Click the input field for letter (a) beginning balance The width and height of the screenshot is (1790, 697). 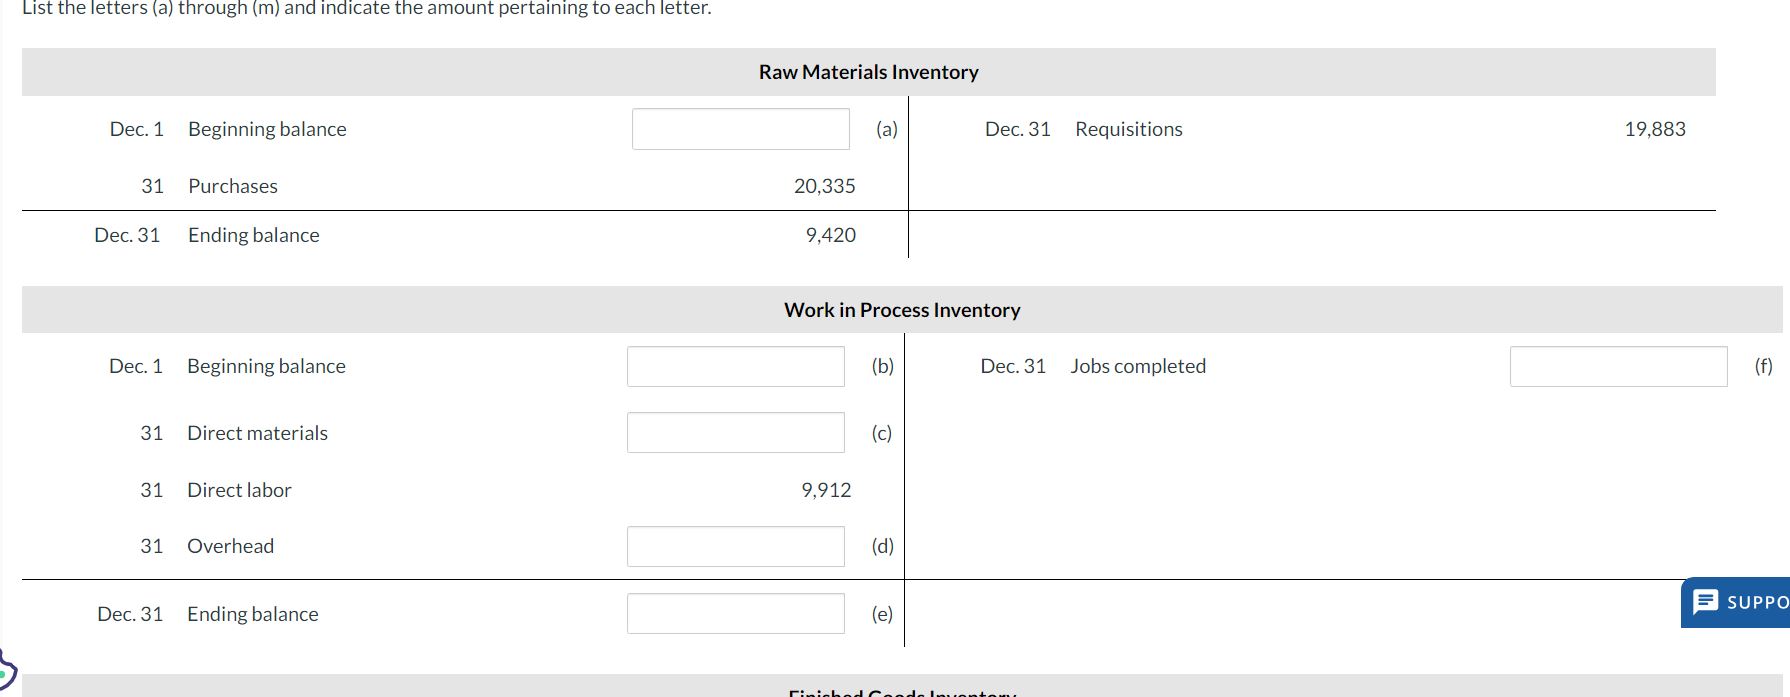coord(739,128)
